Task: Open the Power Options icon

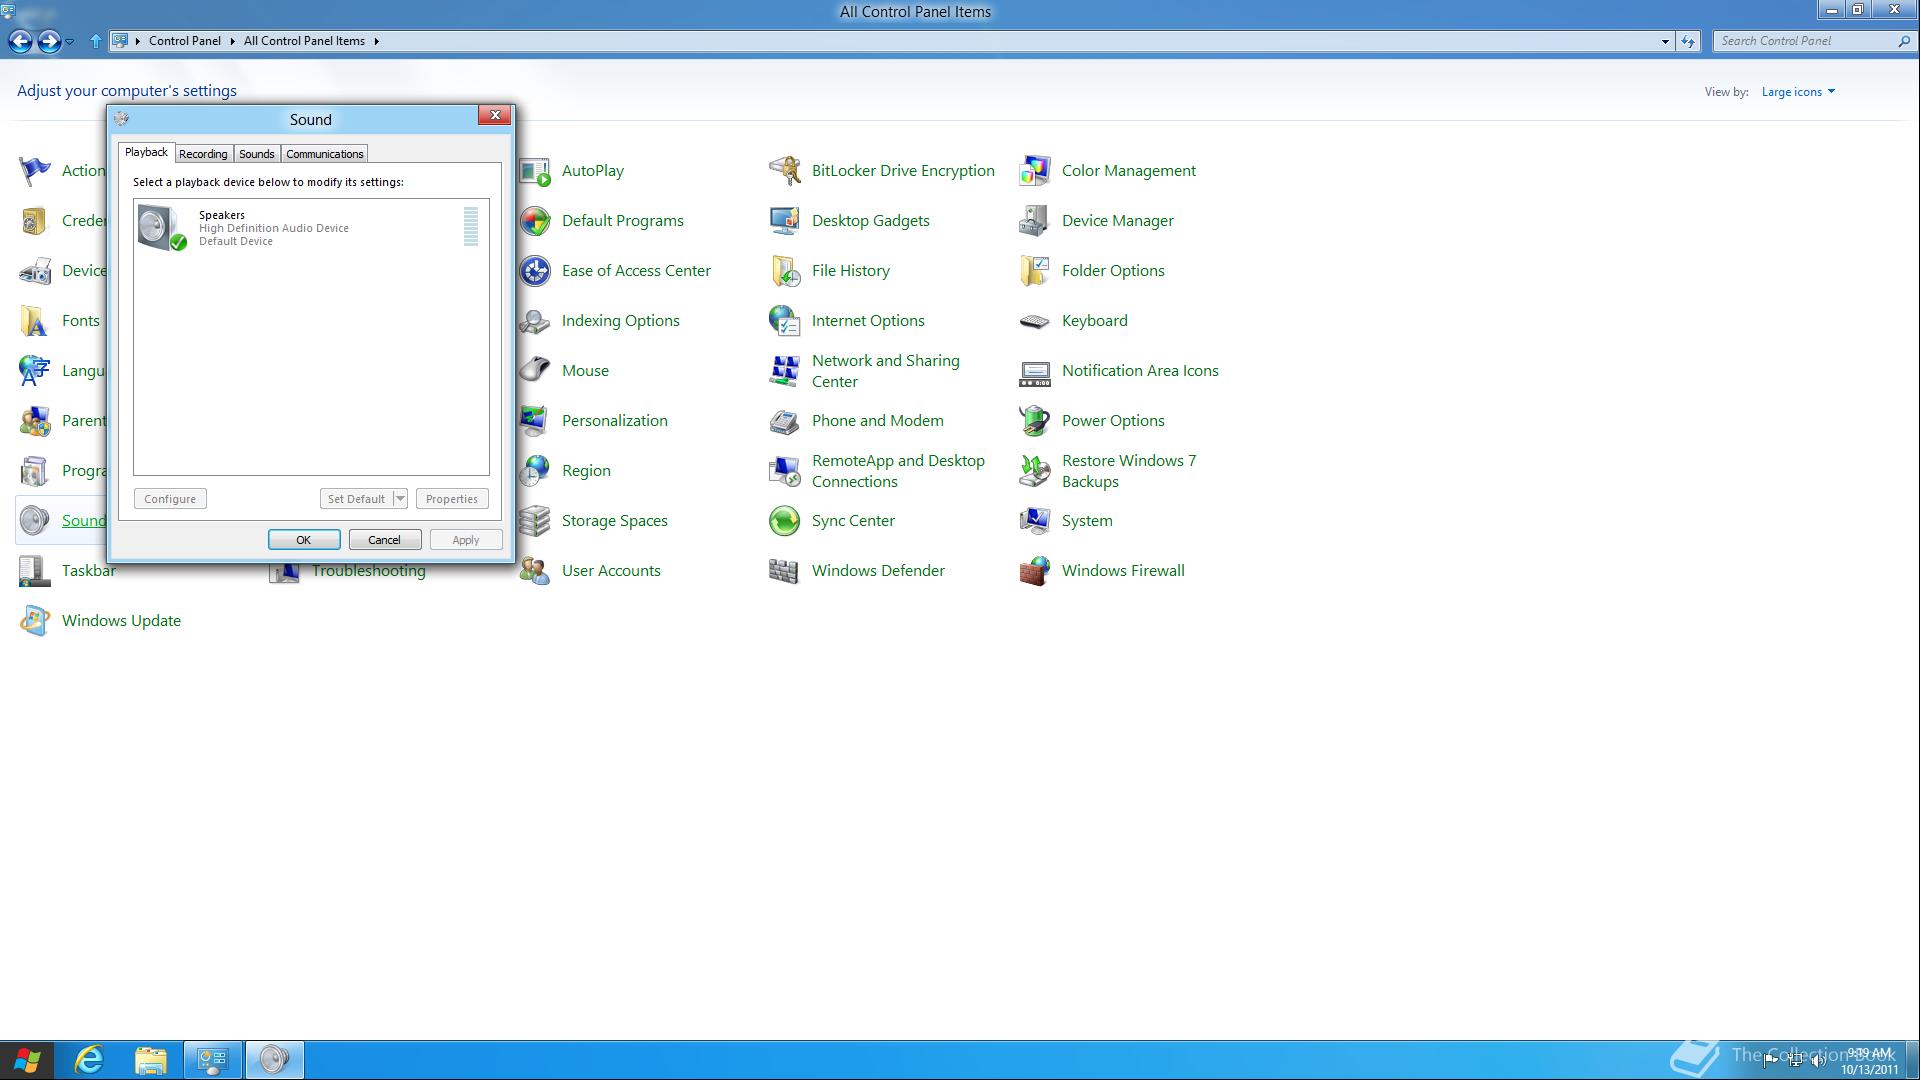Action: point(1035,421)
